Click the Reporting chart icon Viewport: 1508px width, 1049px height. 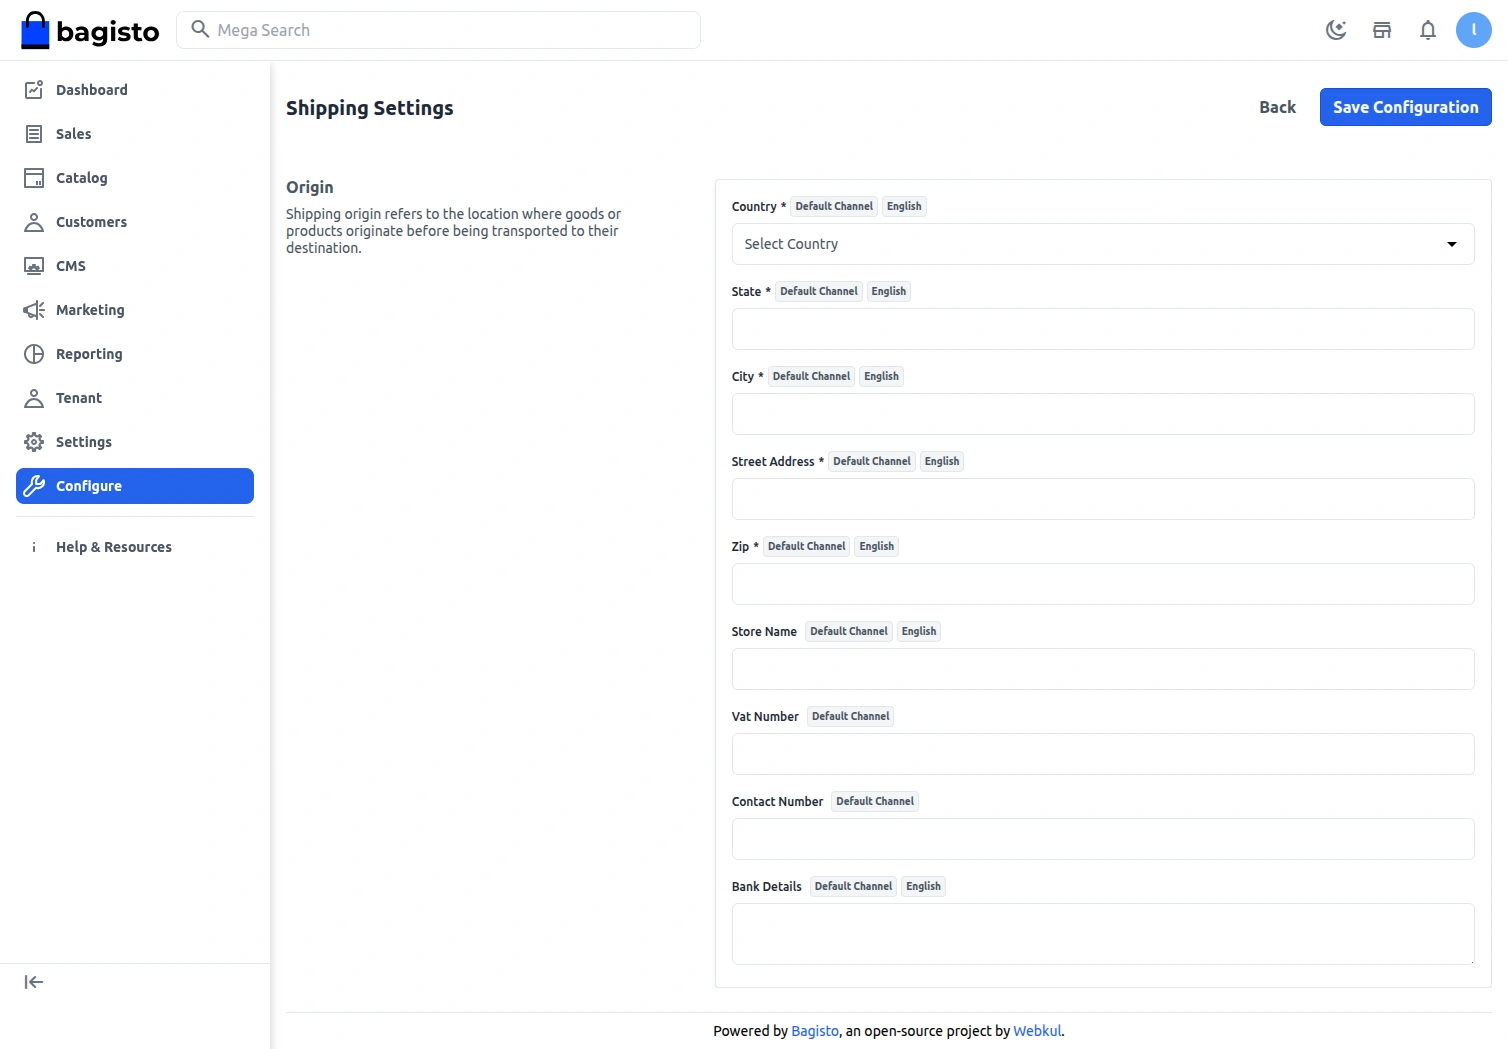(x=34, y=354)
